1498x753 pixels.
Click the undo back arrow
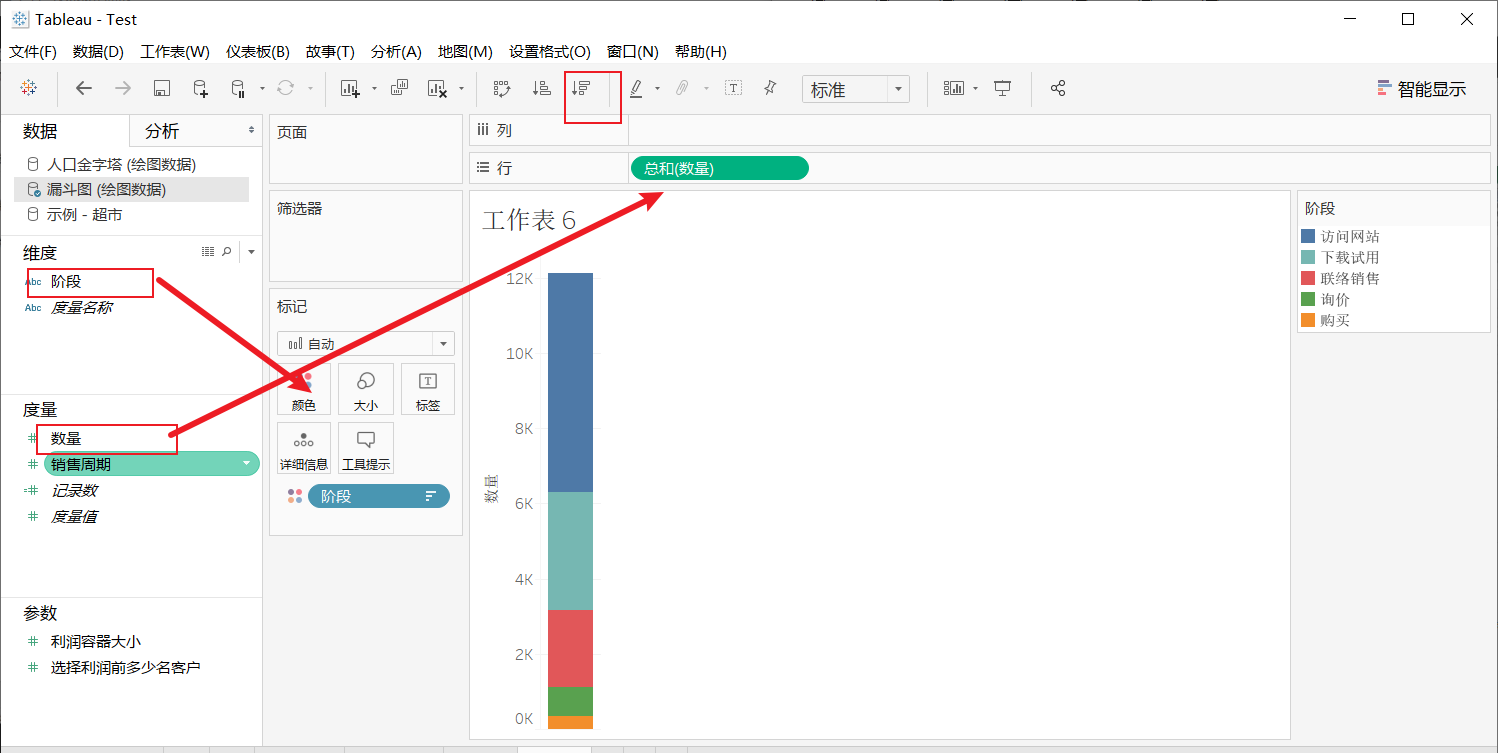click(x=84, y=88)
